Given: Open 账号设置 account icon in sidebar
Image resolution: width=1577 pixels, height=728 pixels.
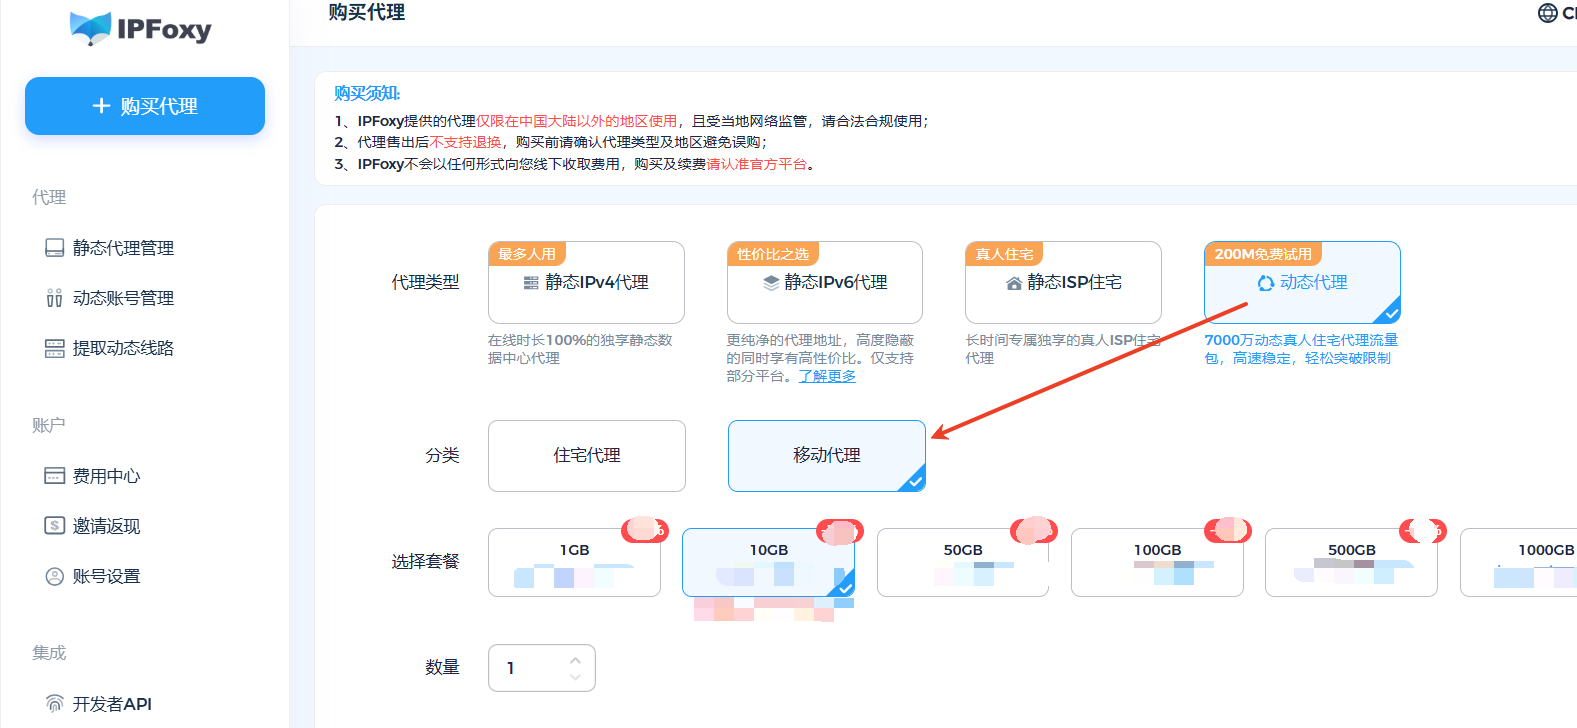Looking at the screenshot, I should pyautogui.click(x=54, y=576).
